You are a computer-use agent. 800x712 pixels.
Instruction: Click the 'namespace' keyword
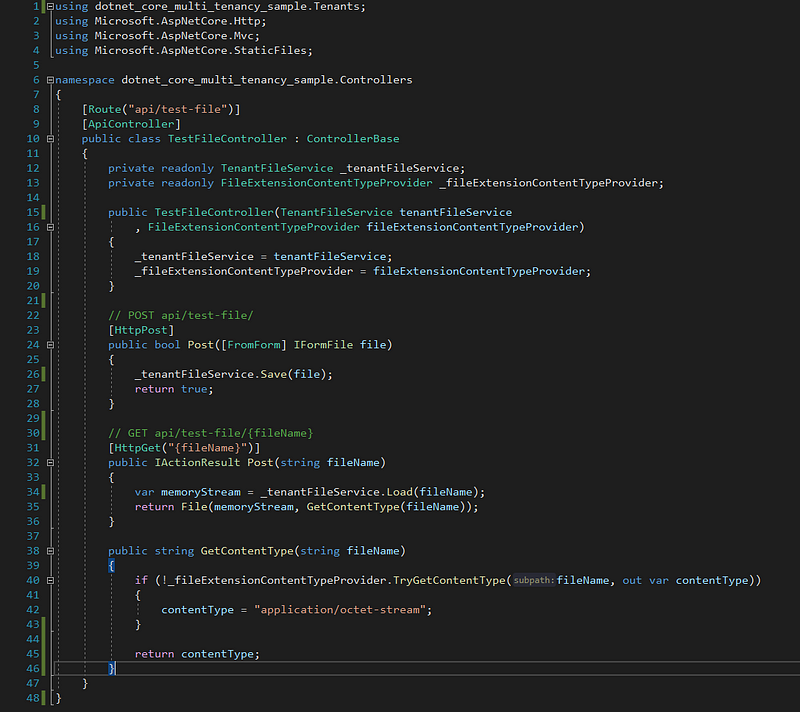coord(85,80)
